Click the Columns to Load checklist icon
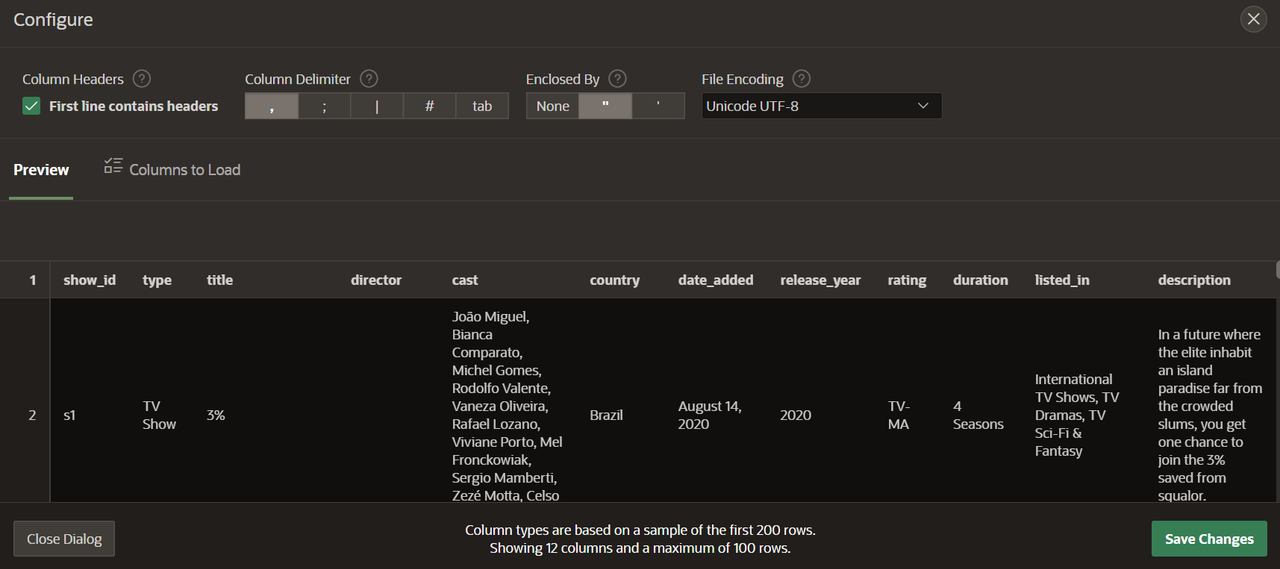This screenshot has width=1280, height=569. tap(113, 166)
